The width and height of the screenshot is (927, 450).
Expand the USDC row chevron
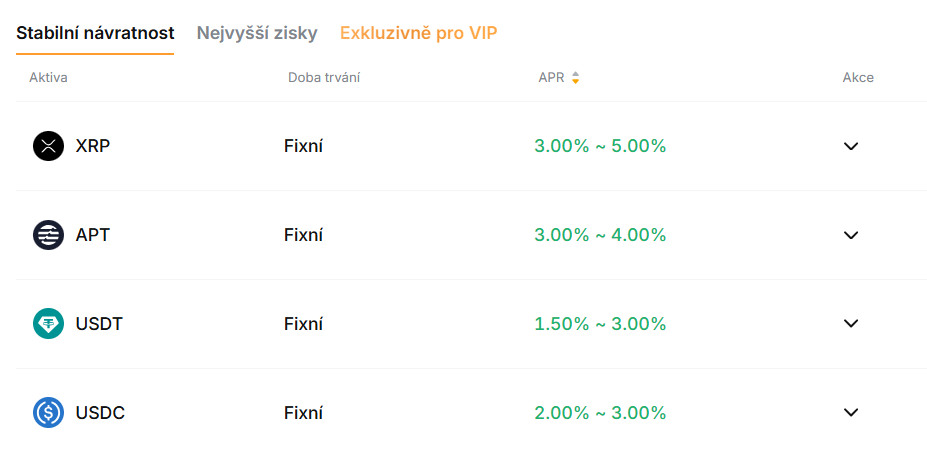851,413
